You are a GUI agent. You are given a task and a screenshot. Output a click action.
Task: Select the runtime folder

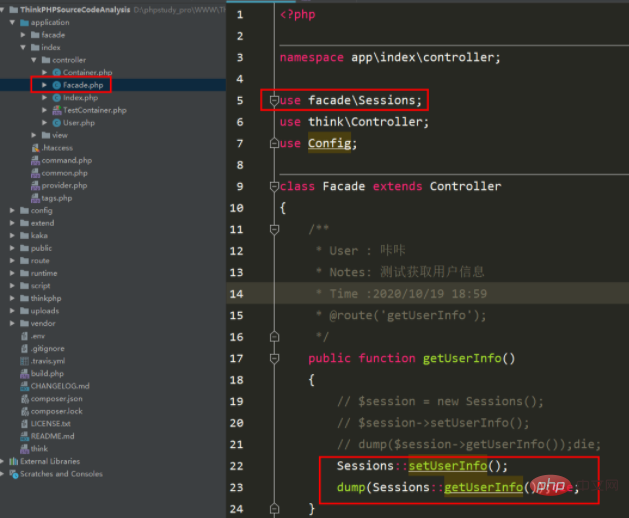tap(44, 273)
